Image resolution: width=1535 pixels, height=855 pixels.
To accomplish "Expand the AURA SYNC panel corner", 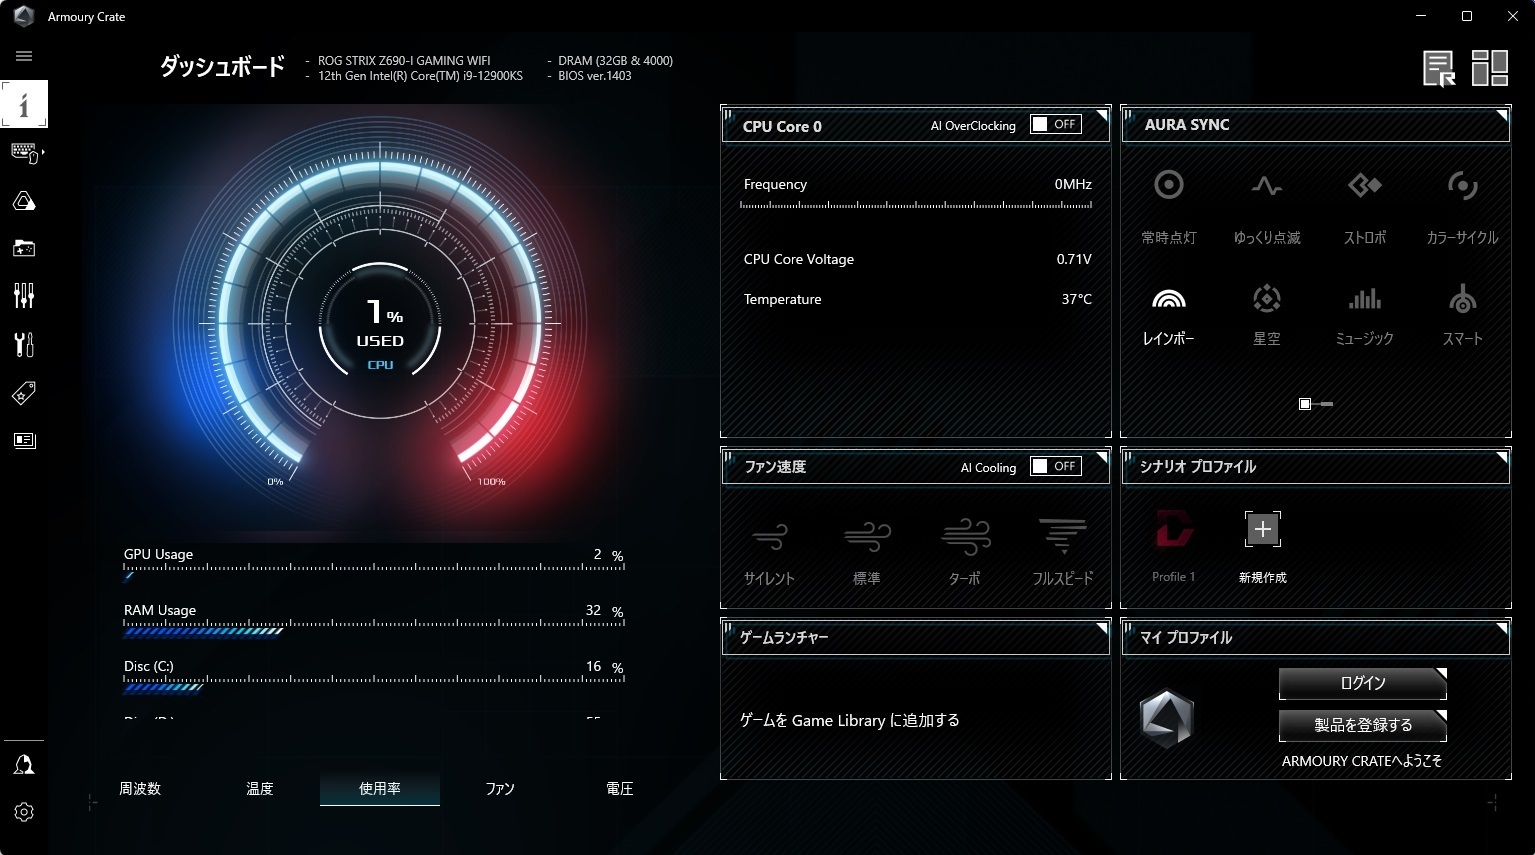I will [1502, 115].
